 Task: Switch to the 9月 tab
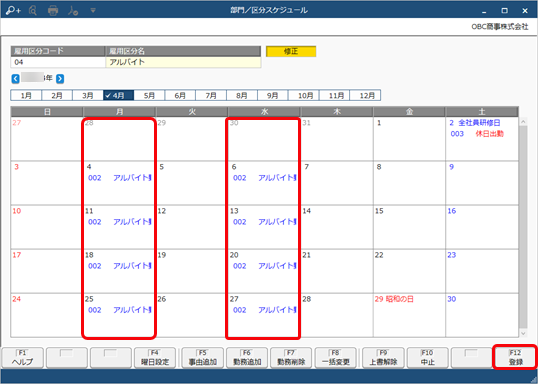click(273, 95)
